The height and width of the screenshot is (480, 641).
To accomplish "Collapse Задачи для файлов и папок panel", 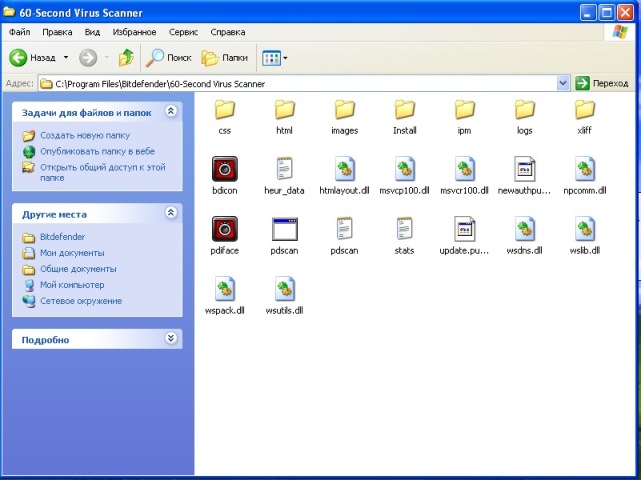I will click(x=170, y=111).
